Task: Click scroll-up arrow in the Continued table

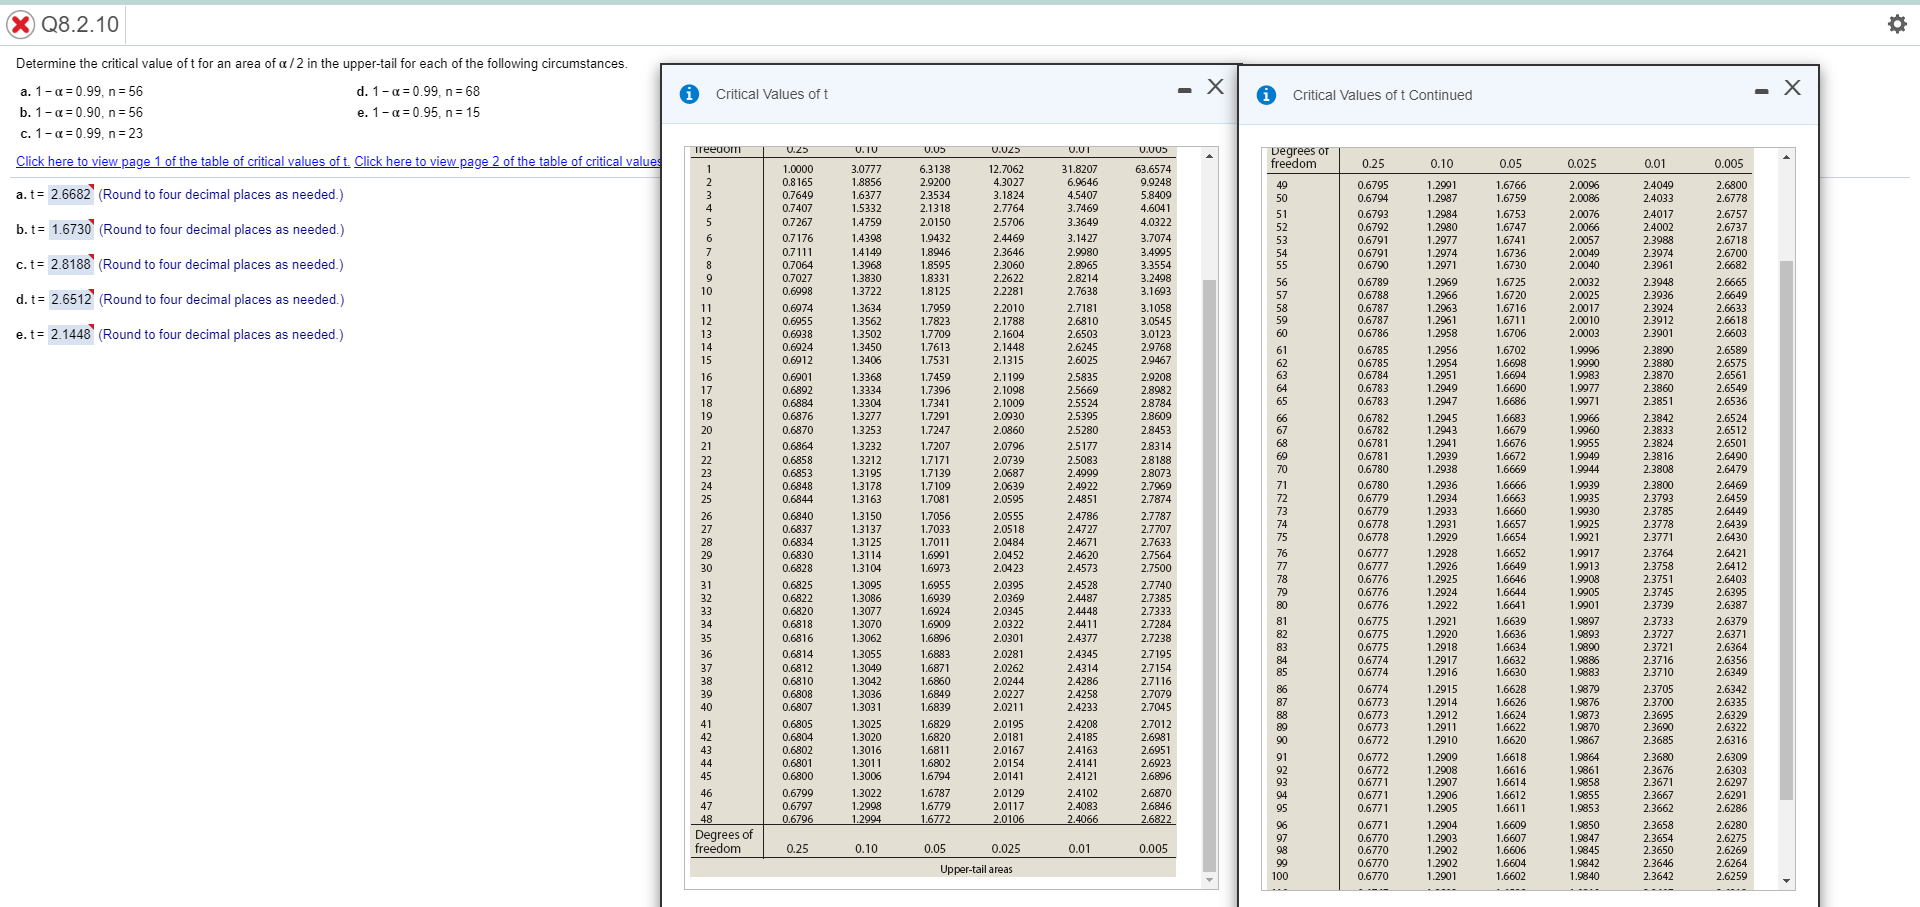Action: pos(1786,157)
